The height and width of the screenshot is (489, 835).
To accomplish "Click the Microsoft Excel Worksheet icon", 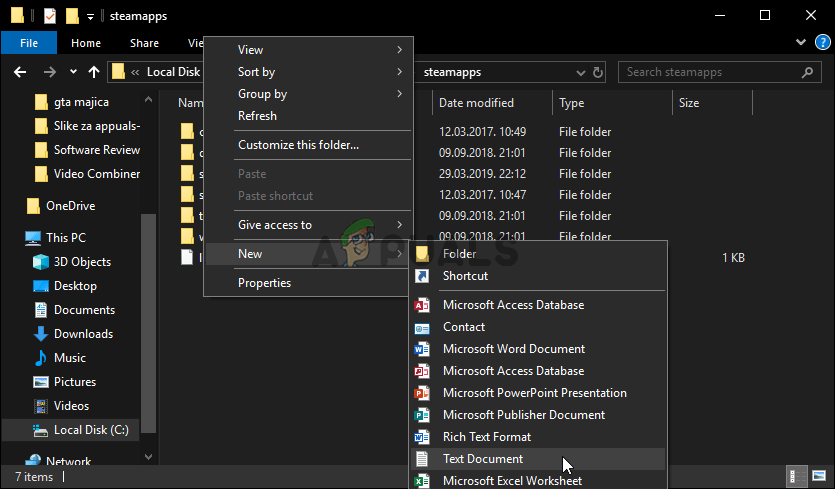I will pyautogui.click(x=422, y=480).
